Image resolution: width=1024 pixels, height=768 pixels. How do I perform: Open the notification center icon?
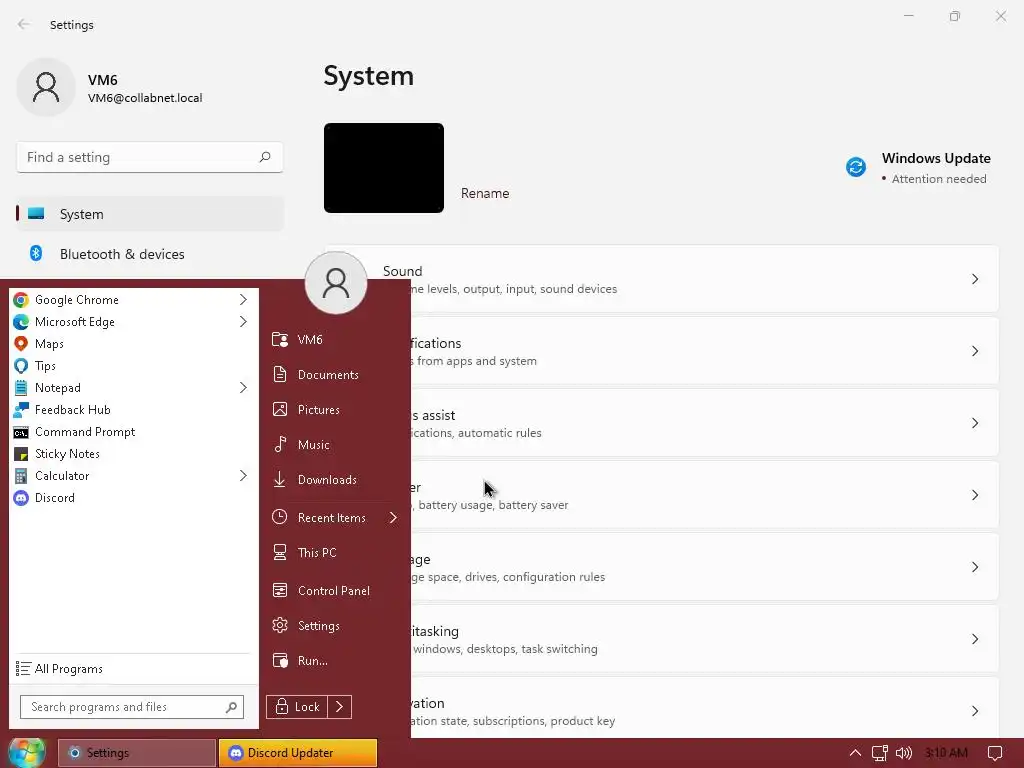(995, 754)
